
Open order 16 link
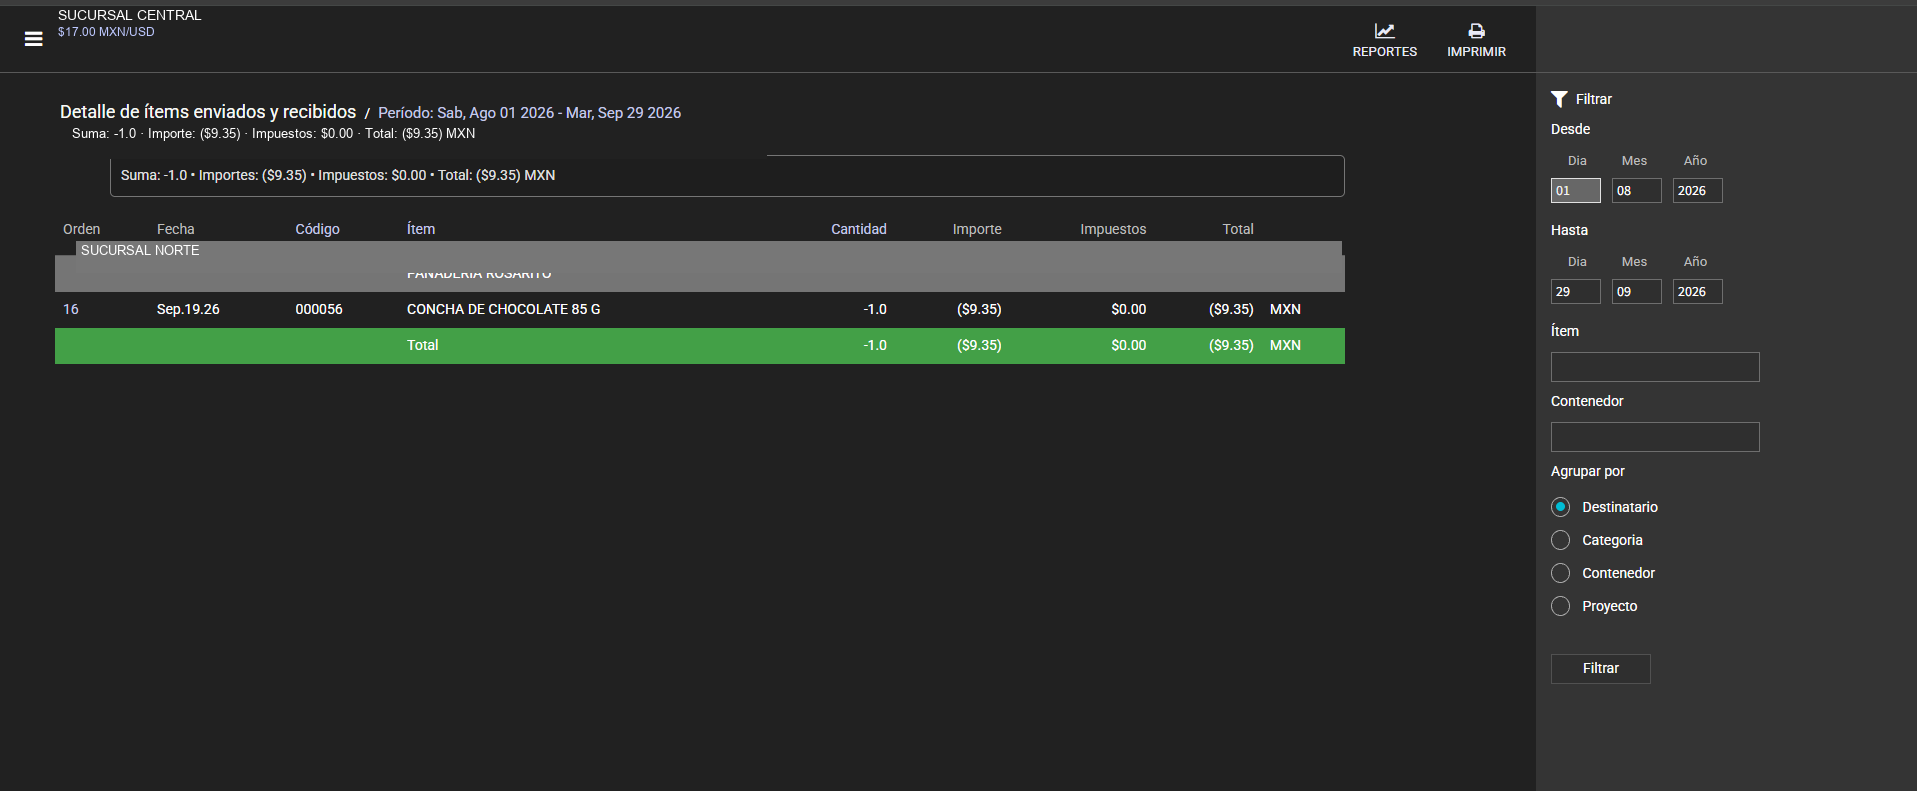[x=71, y=309]
